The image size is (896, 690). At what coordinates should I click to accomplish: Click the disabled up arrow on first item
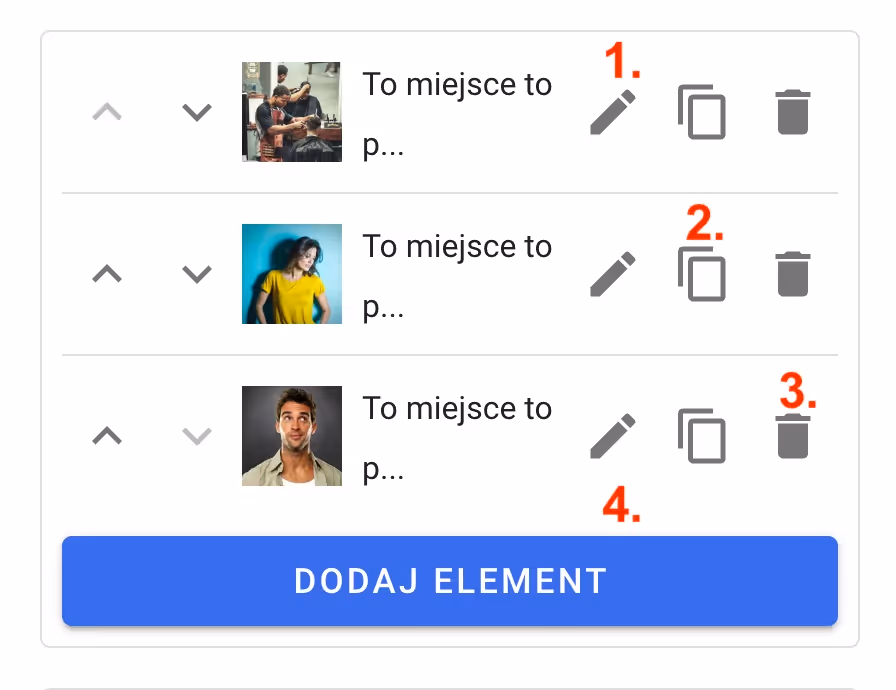point(107,112)
